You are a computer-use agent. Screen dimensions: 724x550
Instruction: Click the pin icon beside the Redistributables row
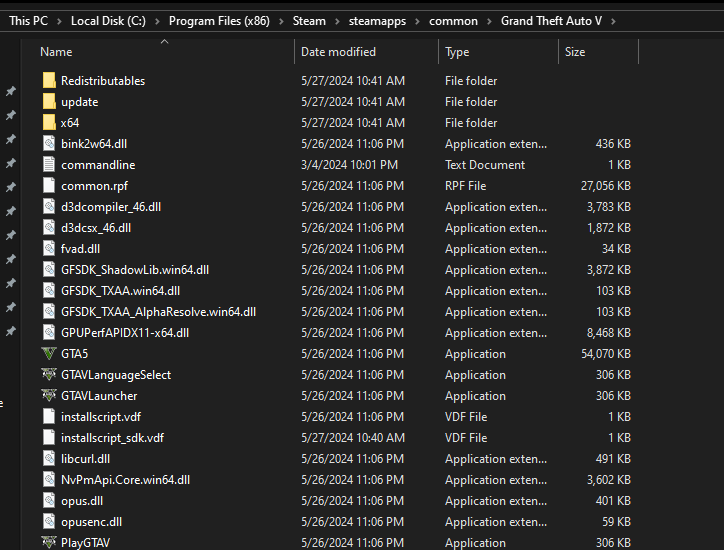[11, 91]
